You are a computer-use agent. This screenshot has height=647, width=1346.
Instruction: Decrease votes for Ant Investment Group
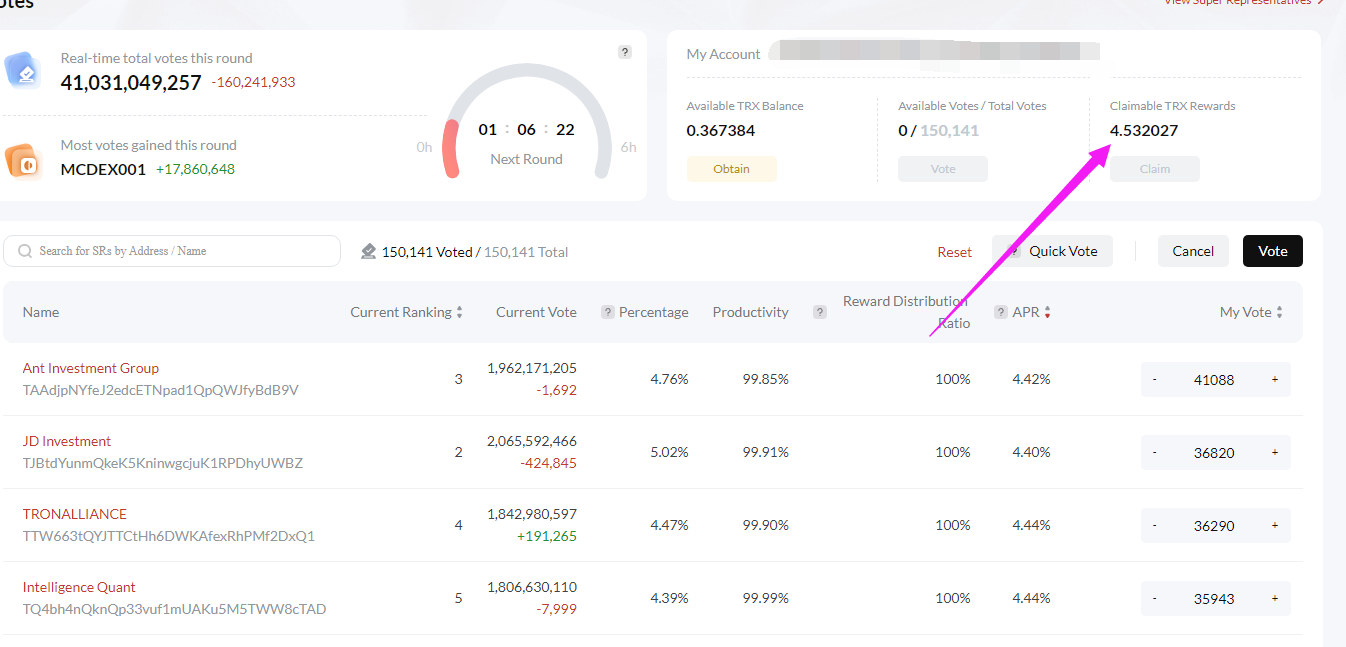coord(1155,379)
